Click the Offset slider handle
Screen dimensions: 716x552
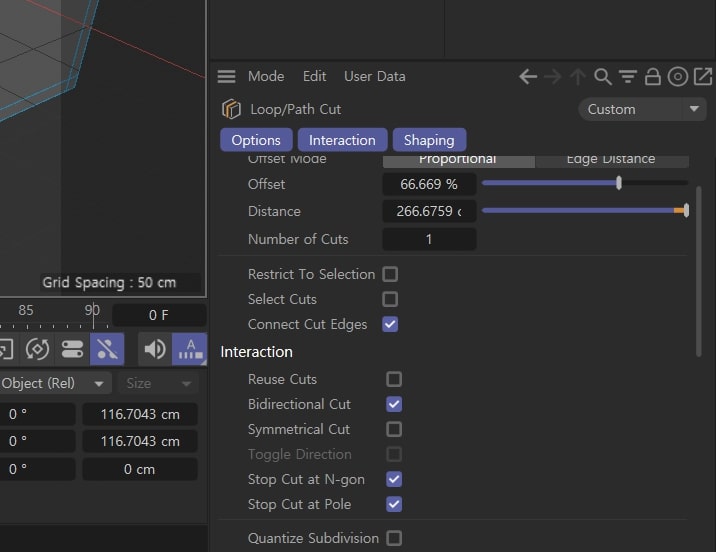coord(619,183)
